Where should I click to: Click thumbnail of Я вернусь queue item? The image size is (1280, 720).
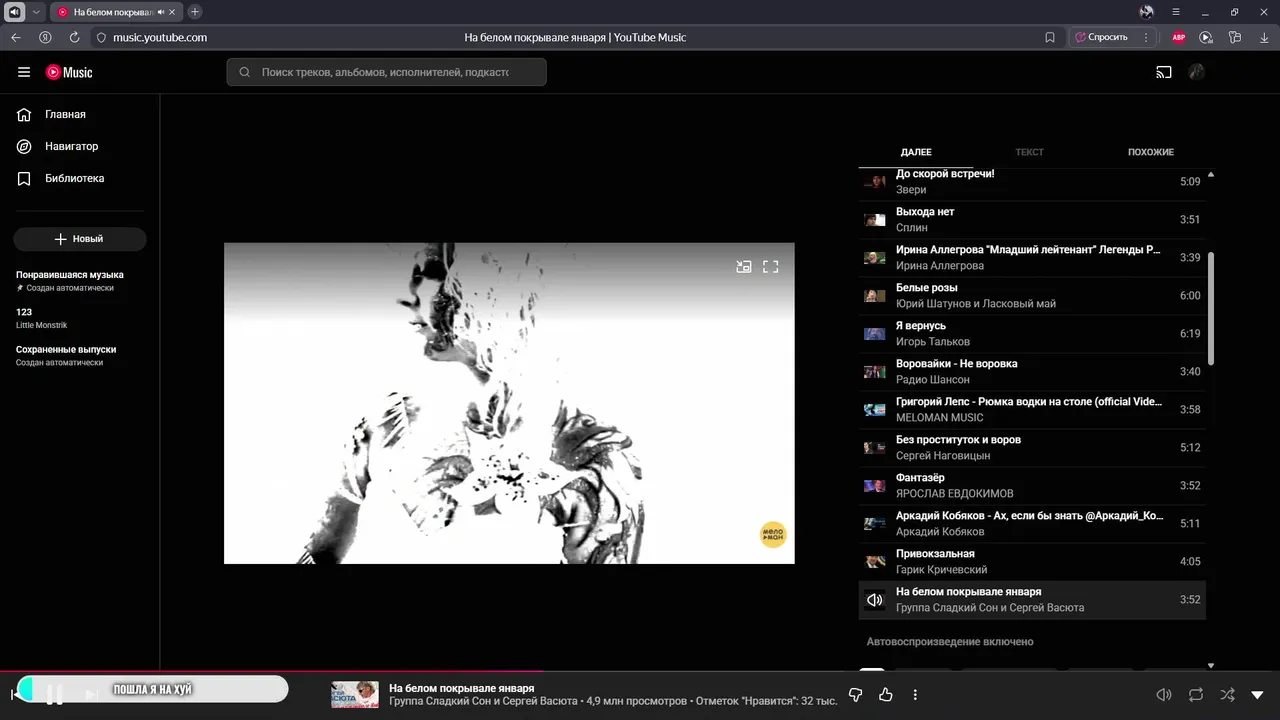pyautogui.click(x=875, y=334)
